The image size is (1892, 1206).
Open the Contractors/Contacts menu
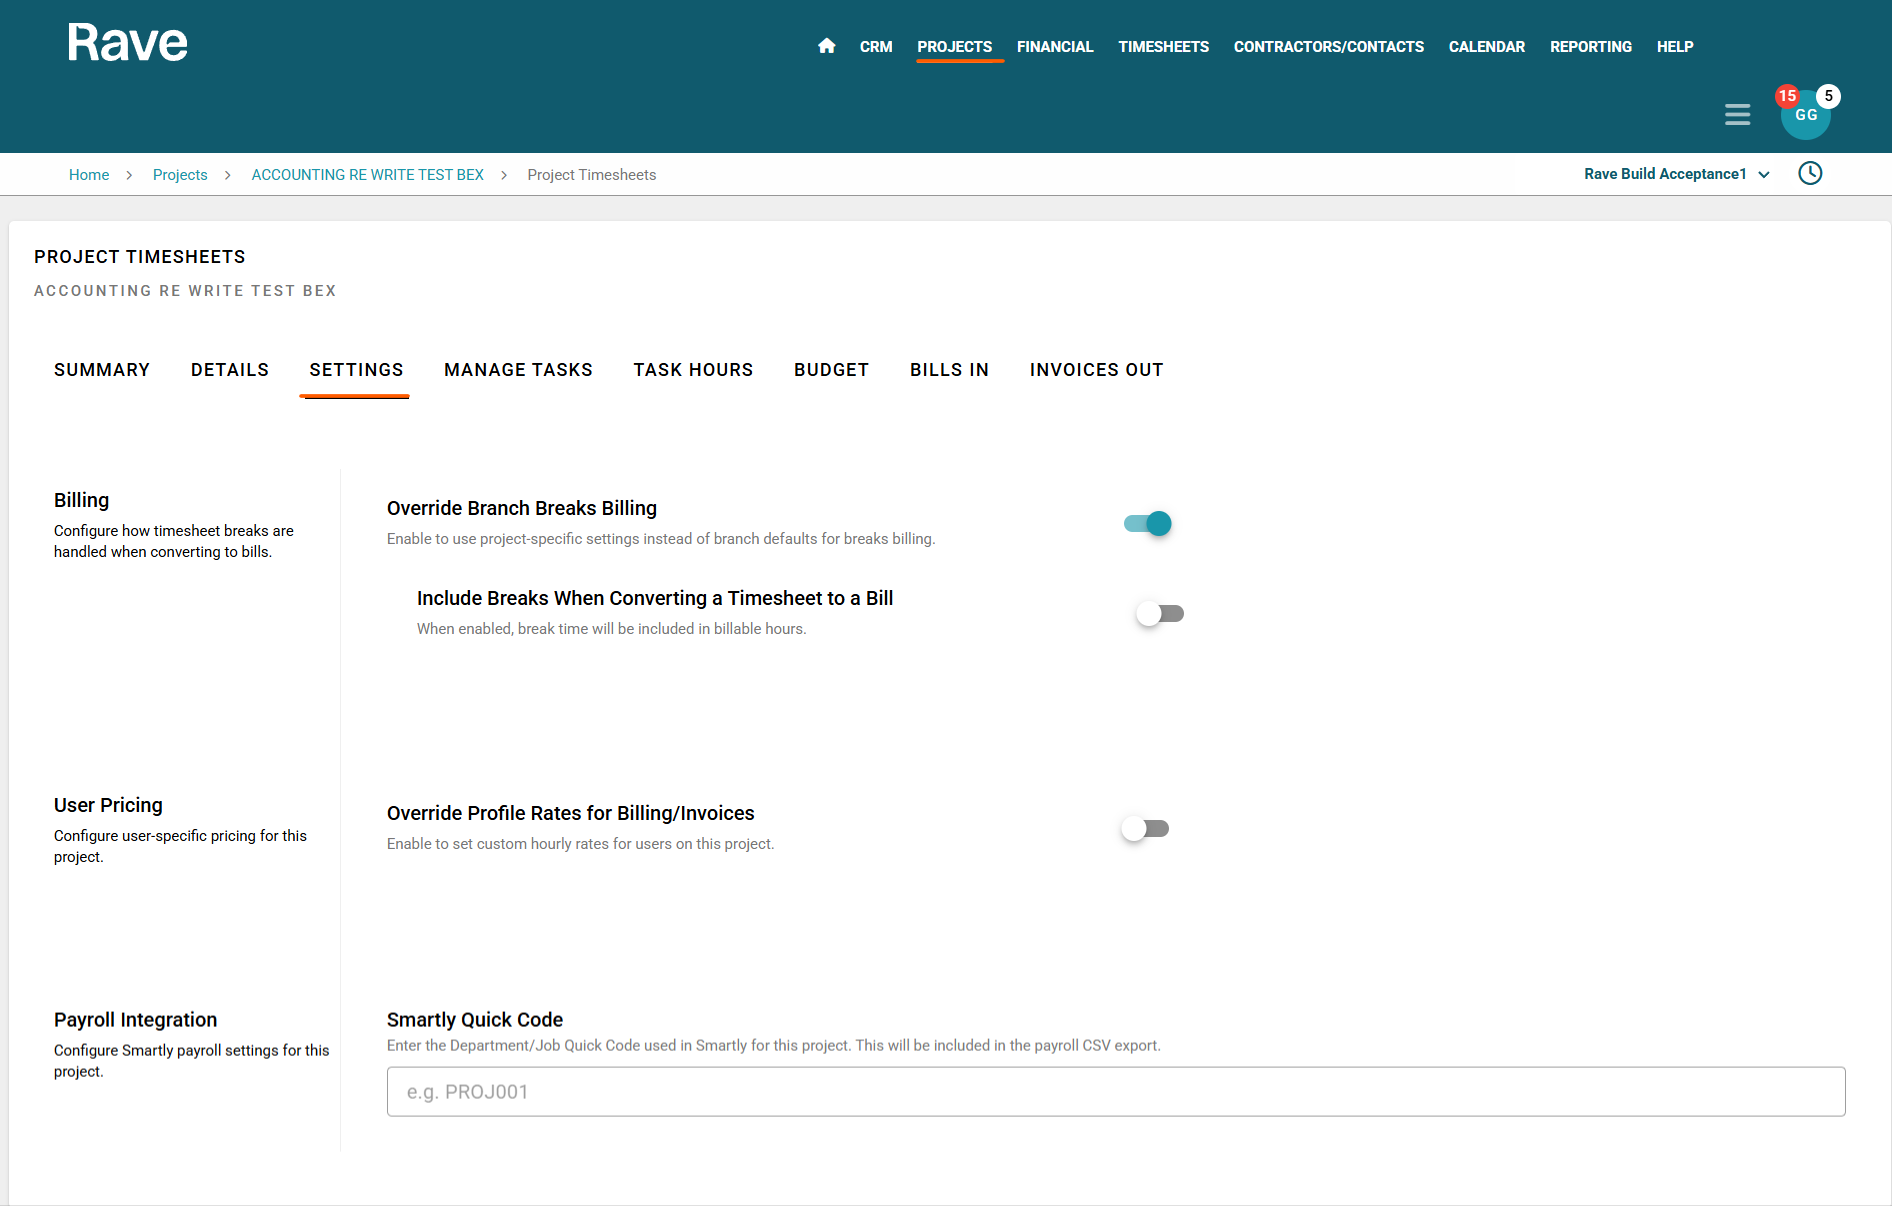1328,47
